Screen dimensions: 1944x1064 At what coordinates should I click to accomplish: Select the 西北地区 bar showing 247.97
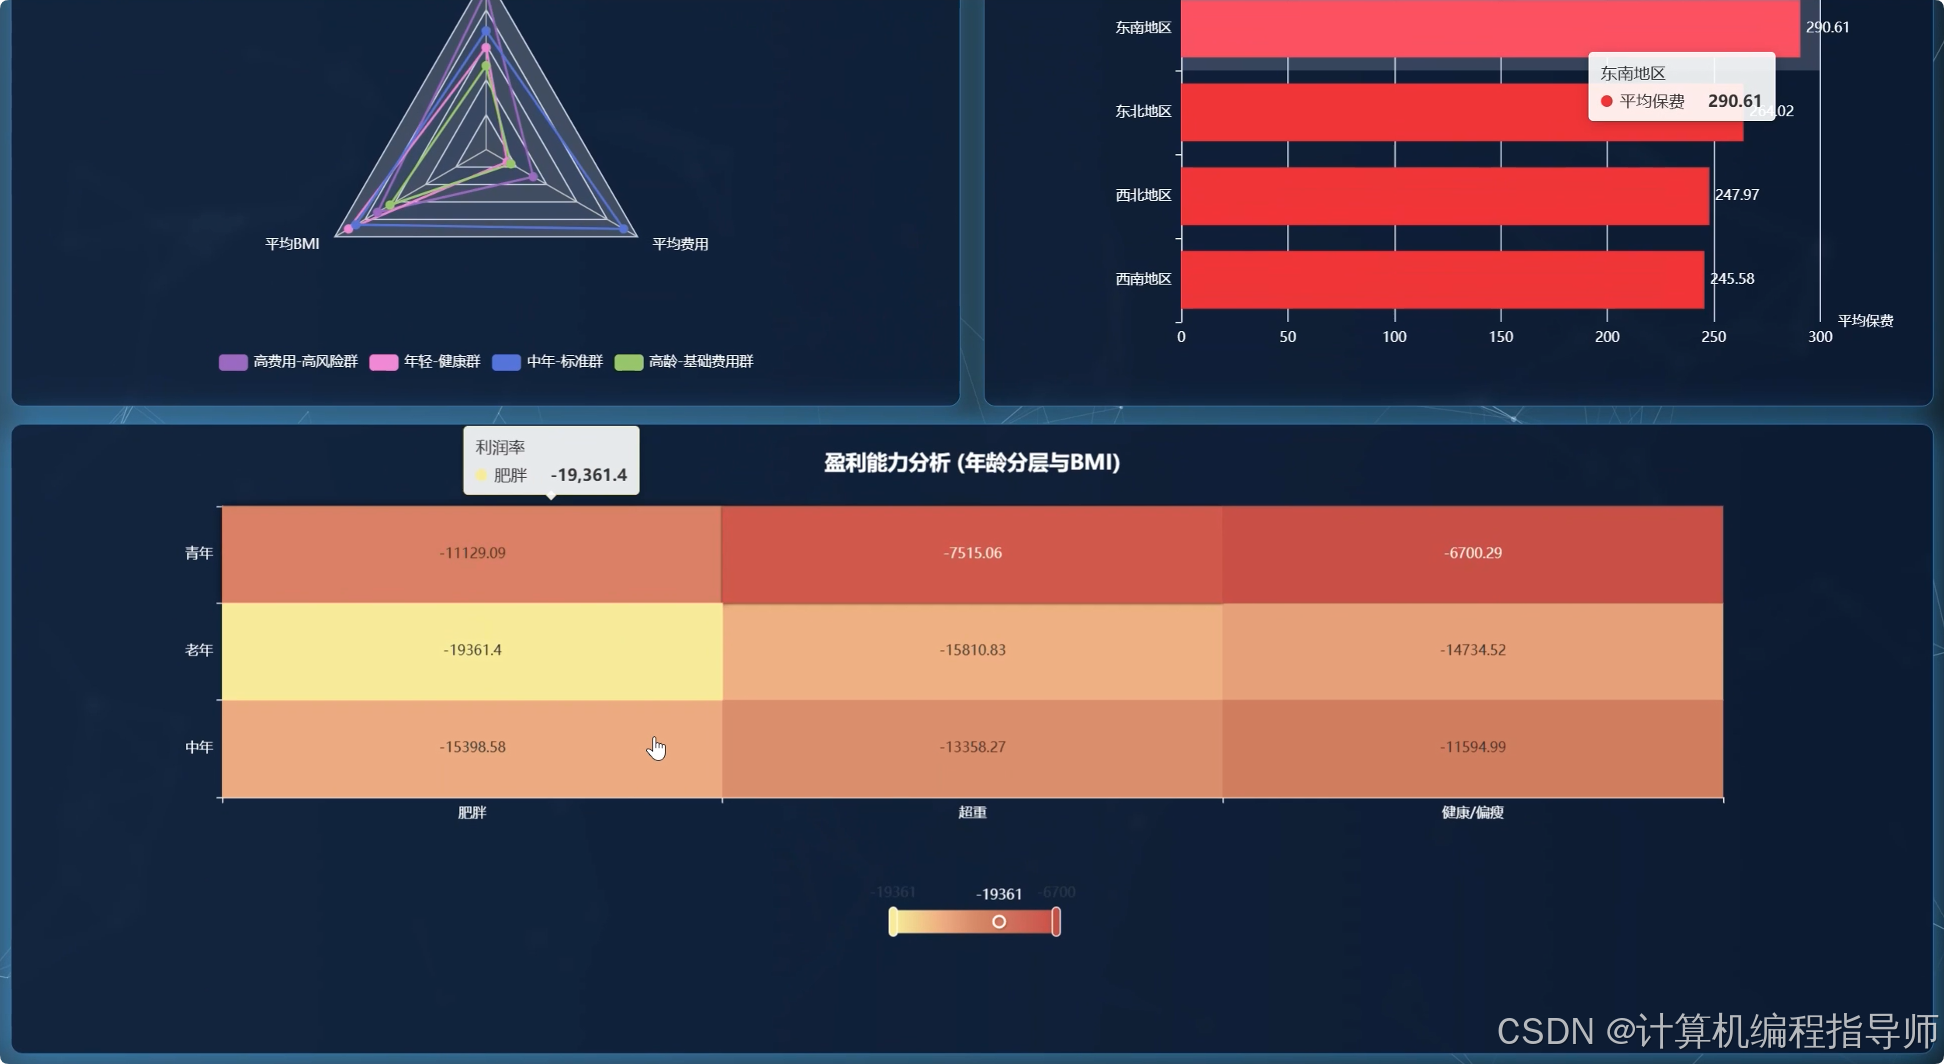click(1444, 196)
